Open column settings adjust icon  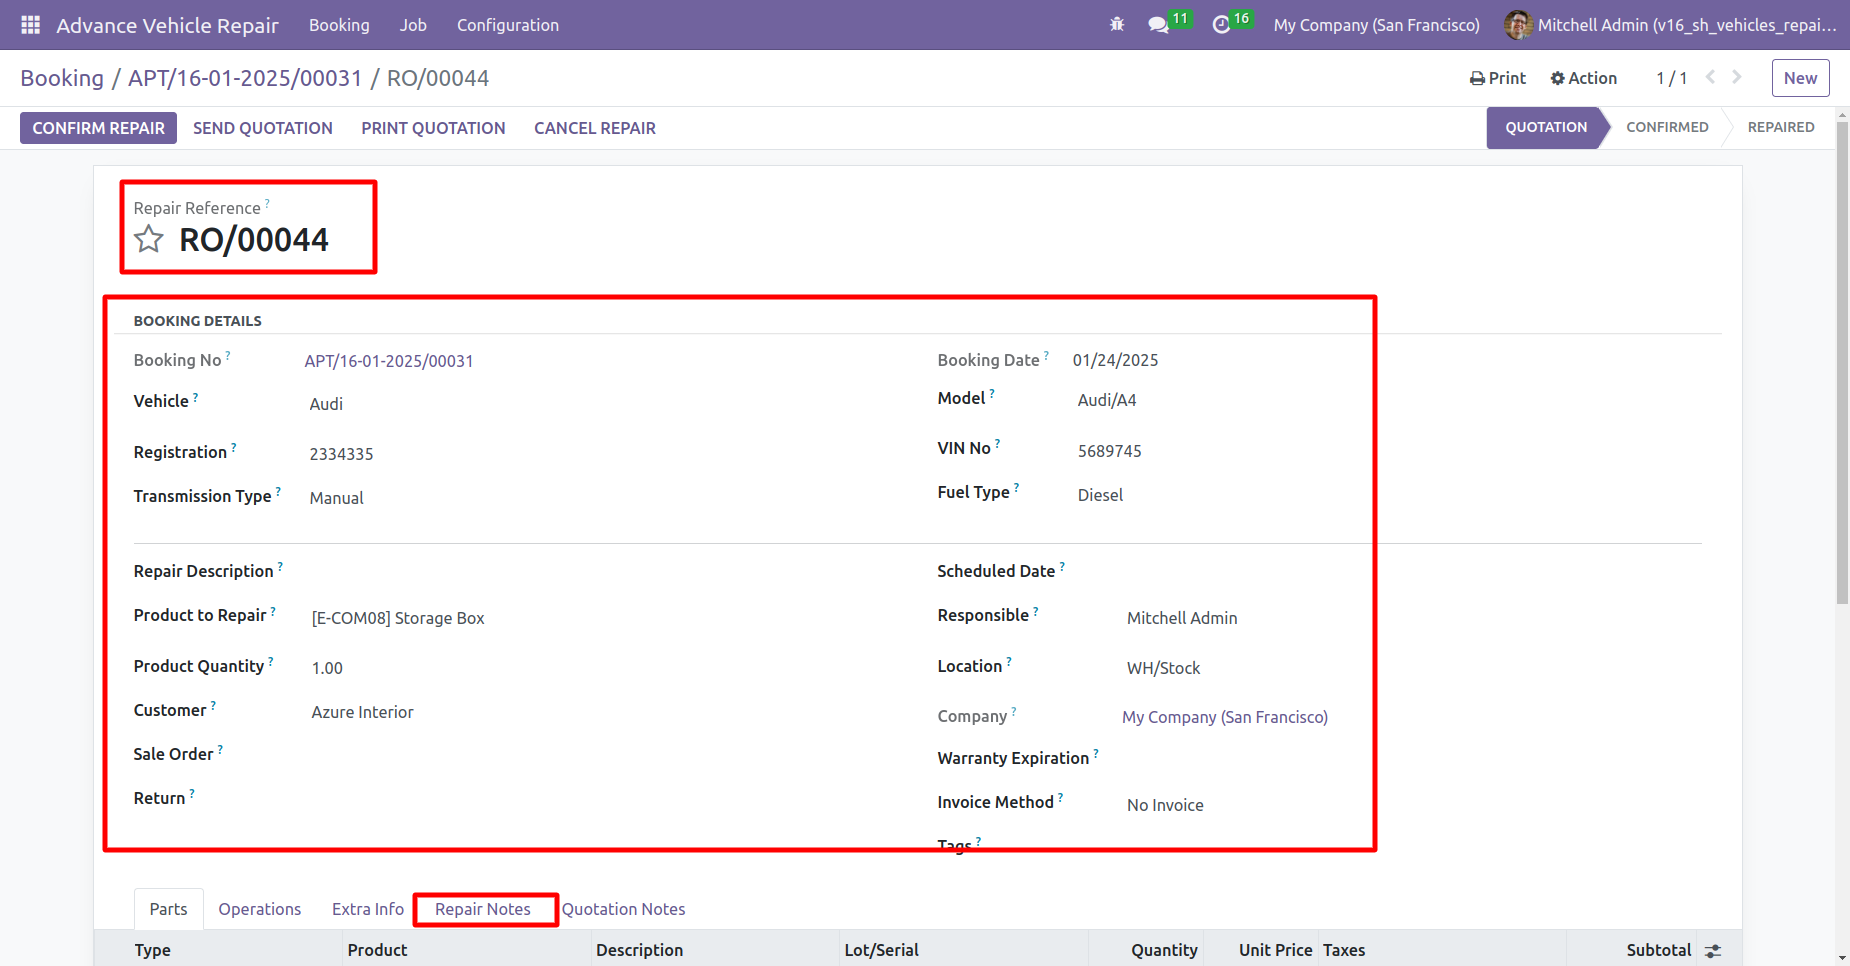[x=1713, y=951]
